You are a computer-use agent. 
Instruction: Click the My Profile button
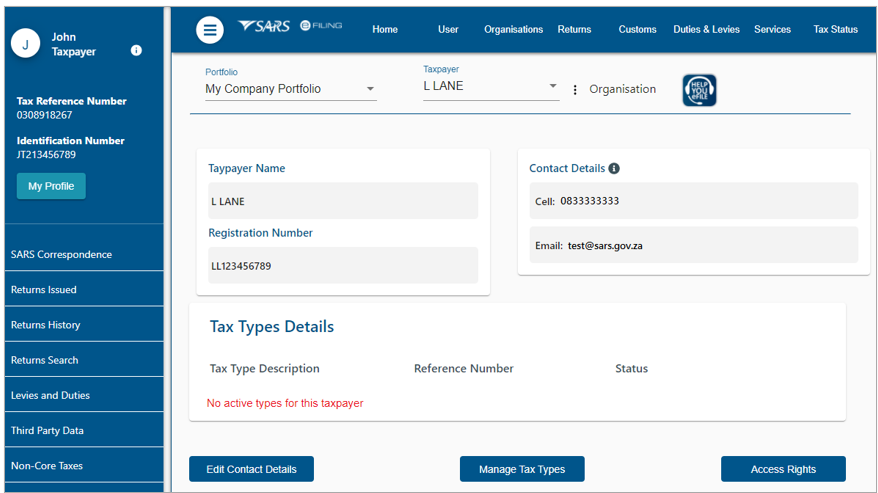[51, 186]
